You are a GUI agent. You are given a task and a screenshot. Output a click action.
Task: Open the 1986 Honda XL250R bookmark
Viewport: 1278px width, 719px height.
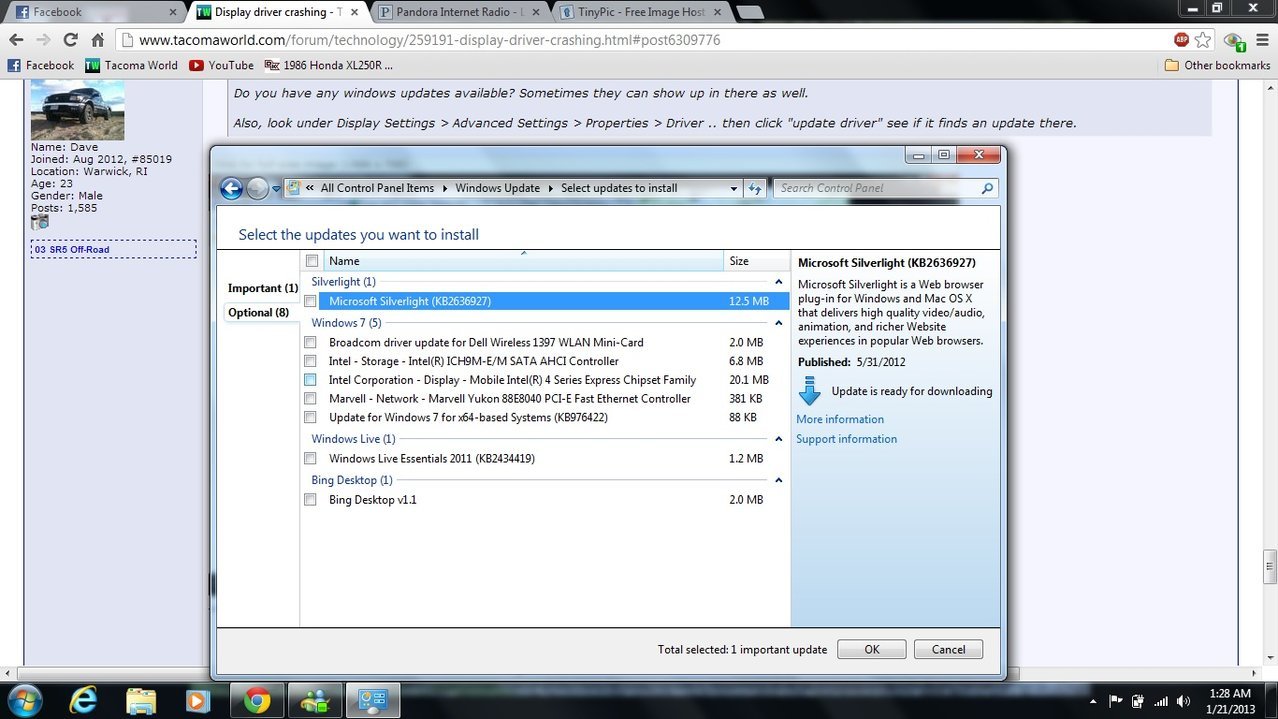(x=329, y=65)
